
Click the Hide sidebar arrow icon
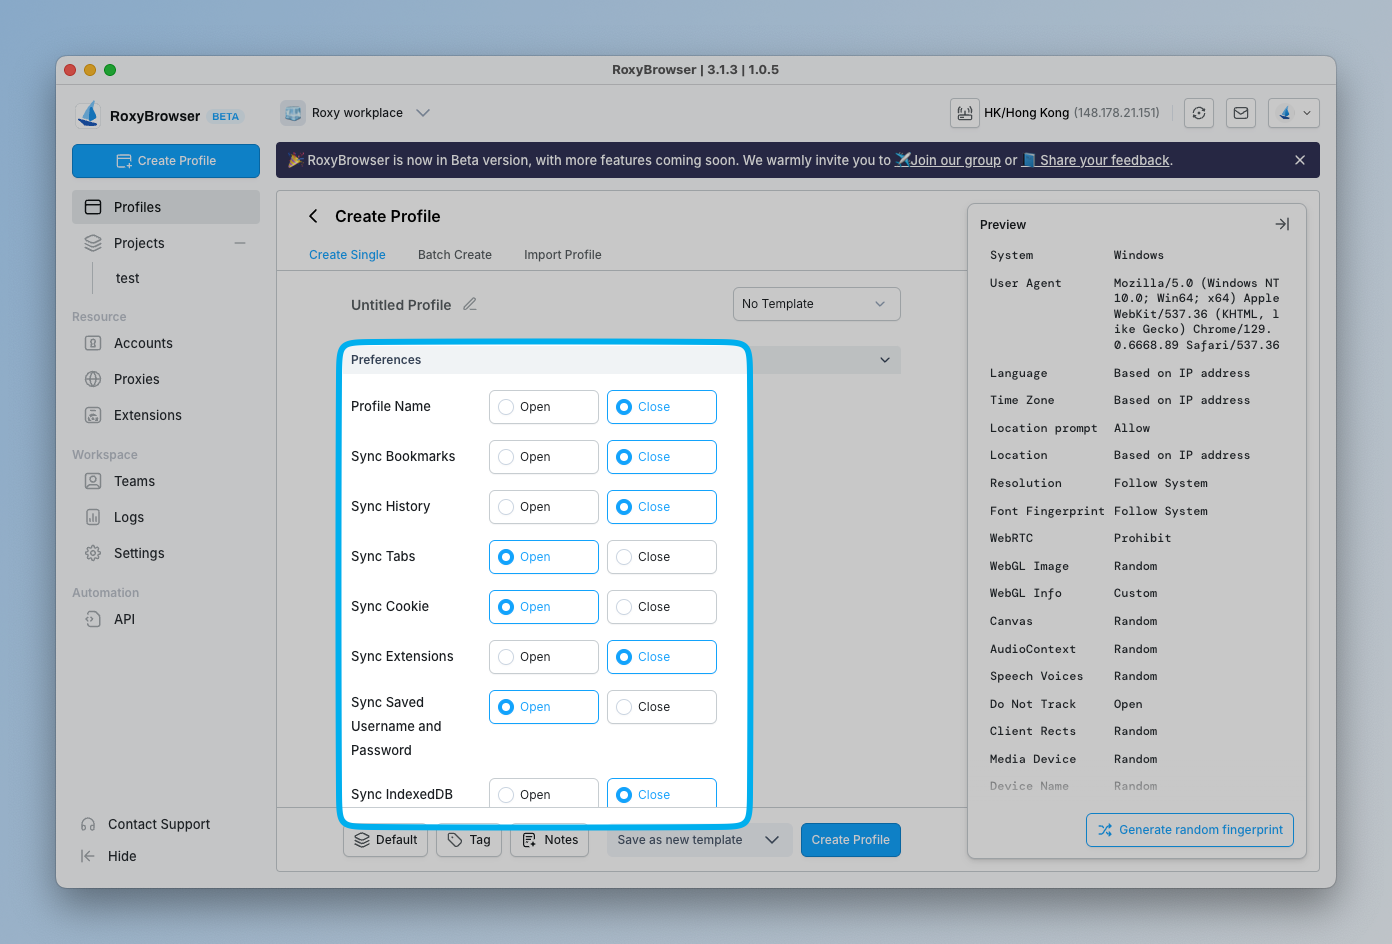click(88, 856)
